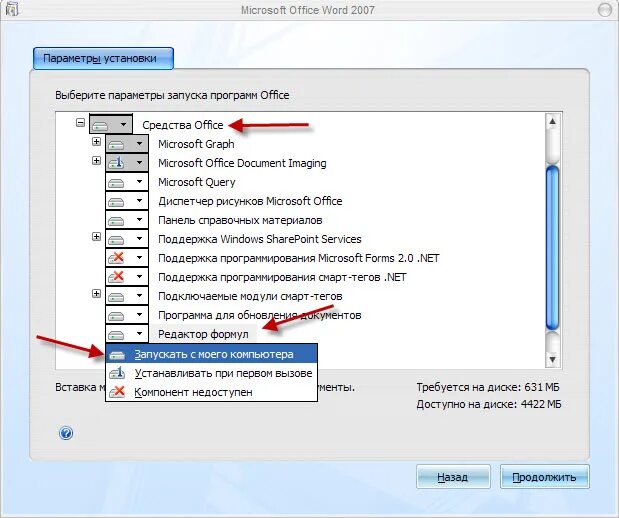Open dropdown for Подключаемые модули смарт-тегов
Screen dimensions: 619x518
(127, 296)
